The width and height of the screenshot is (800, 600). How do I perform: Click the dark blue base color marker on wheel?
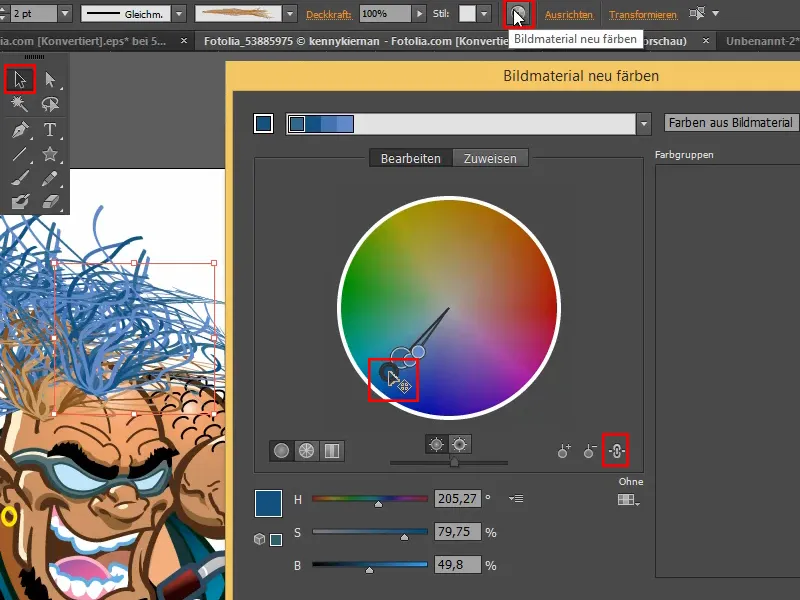click(x=388, y=372)
